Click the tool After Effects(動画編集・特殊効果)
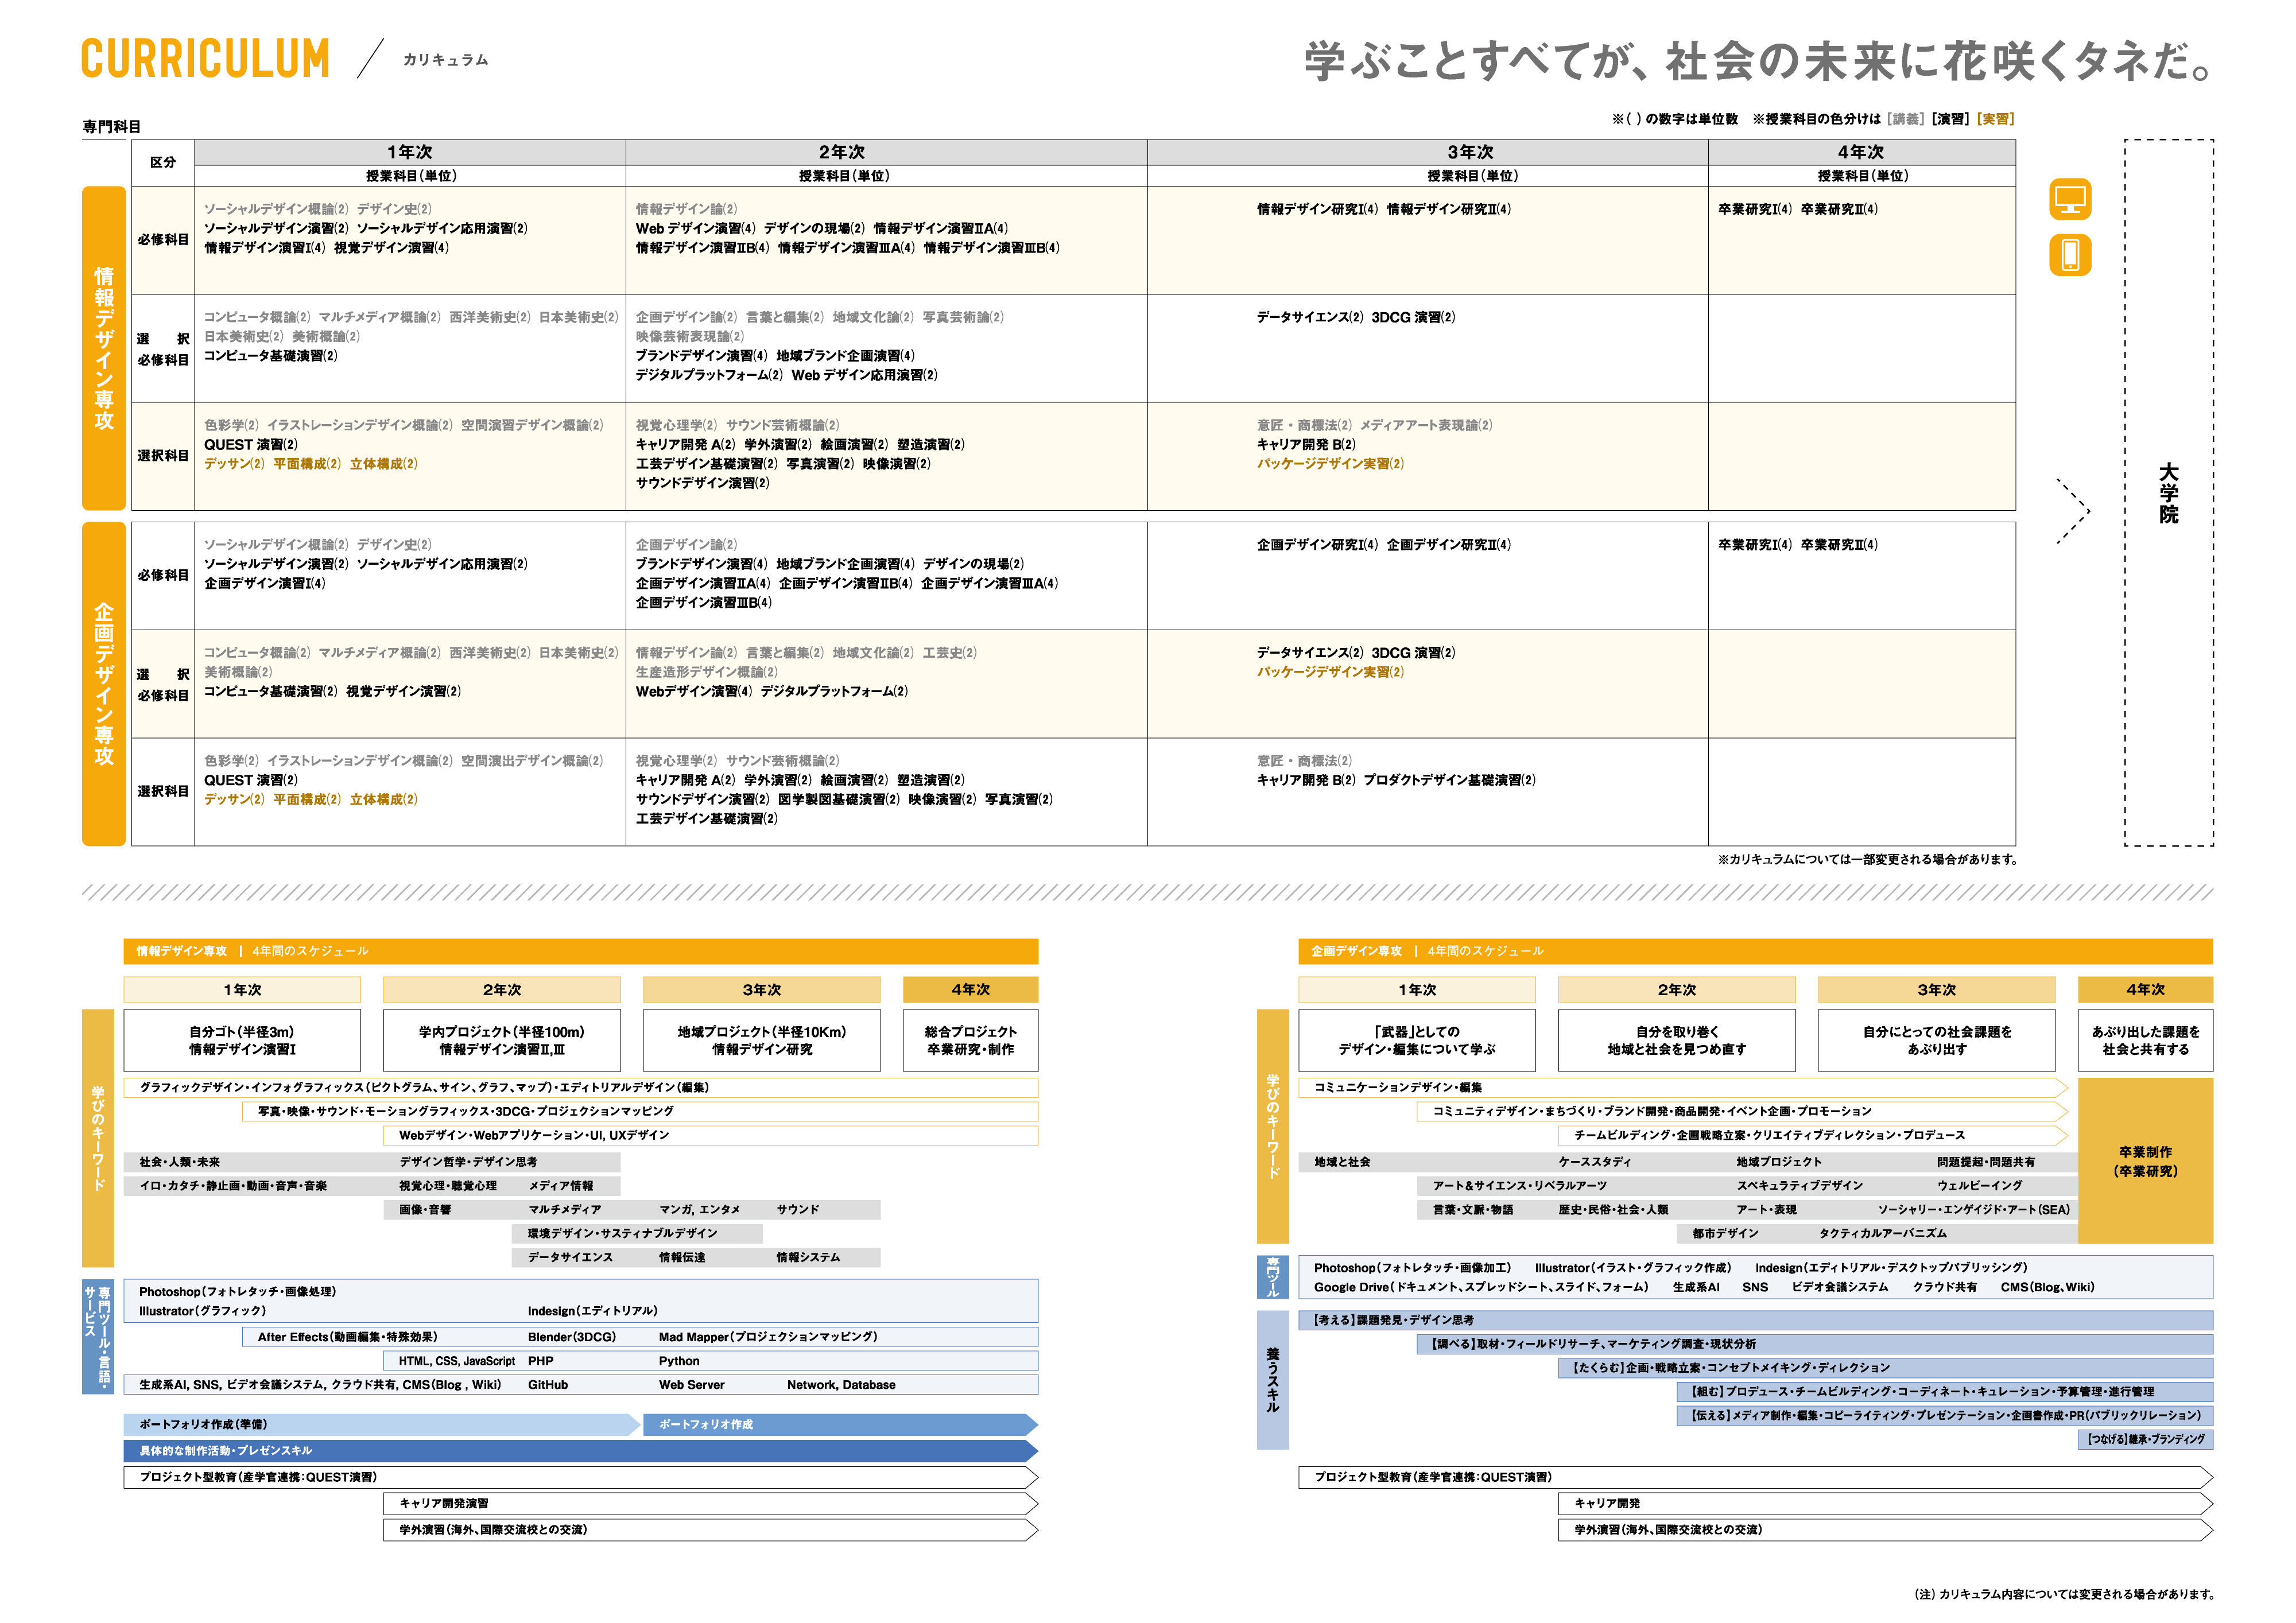The height and width of the screenshot is (1623, 2296). click(x=347, y=1337)
